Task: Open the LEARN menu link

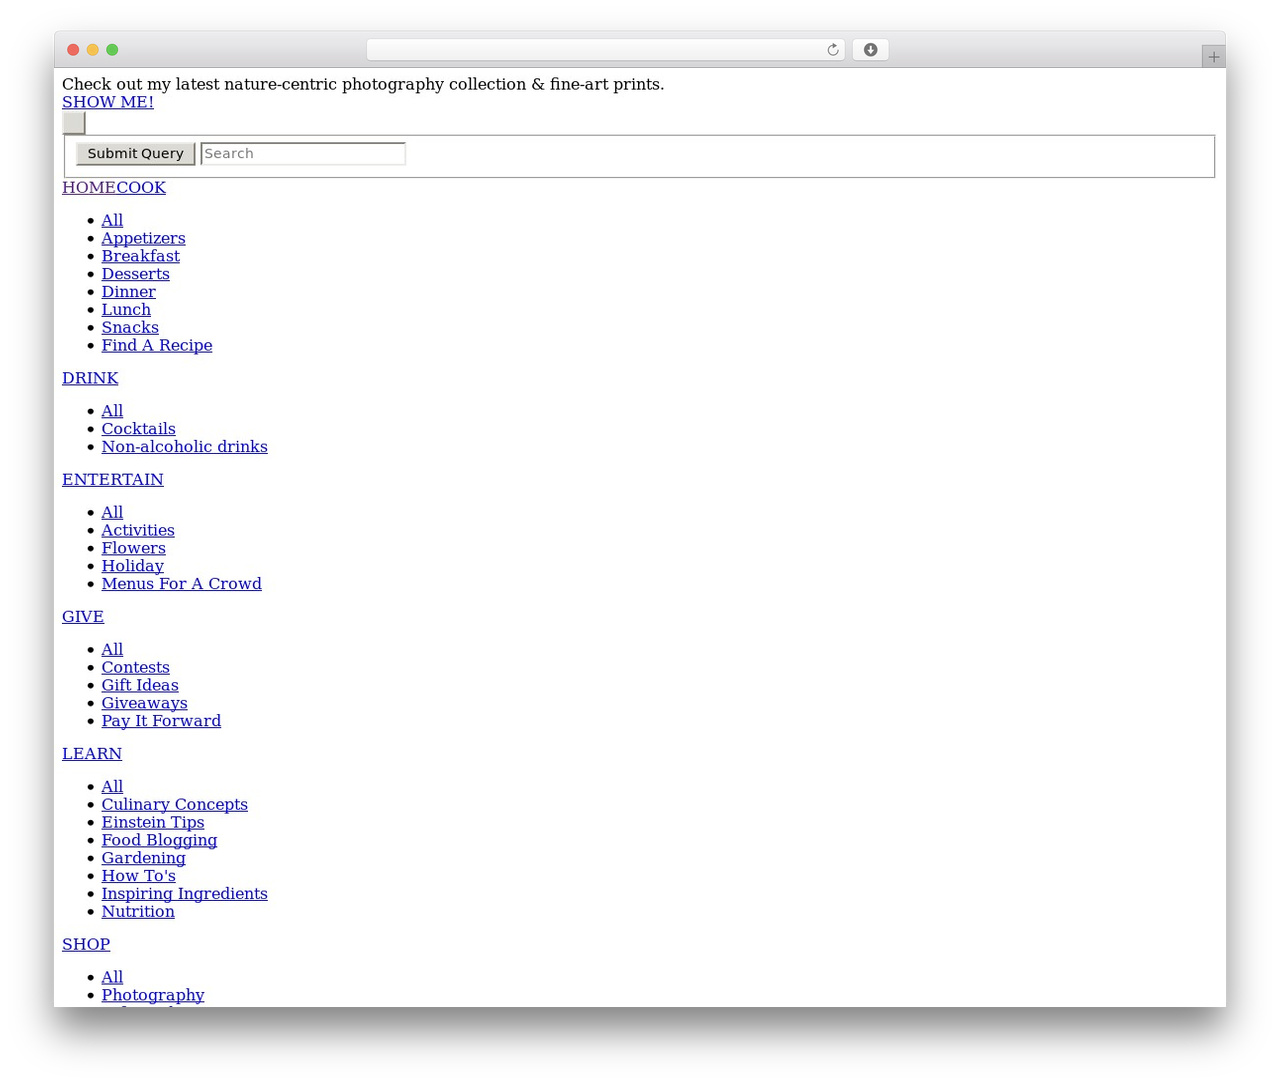Action: 92,754
